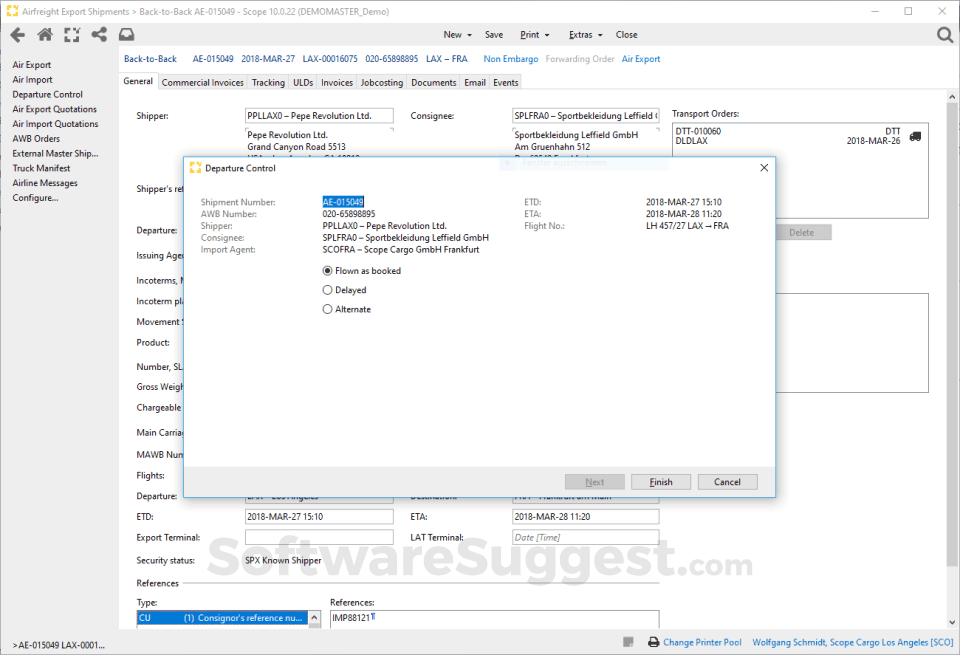Open the Documents tab
Image resolution: width=960 pixels, height=655 pixels.
pyautogui.click(x=433, y=82)
